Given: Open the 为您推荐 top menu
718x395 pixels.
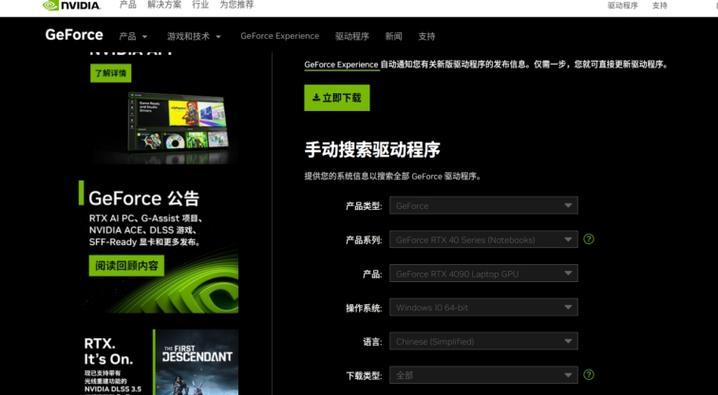Looking at the screenshot, I should coord(236,5).
